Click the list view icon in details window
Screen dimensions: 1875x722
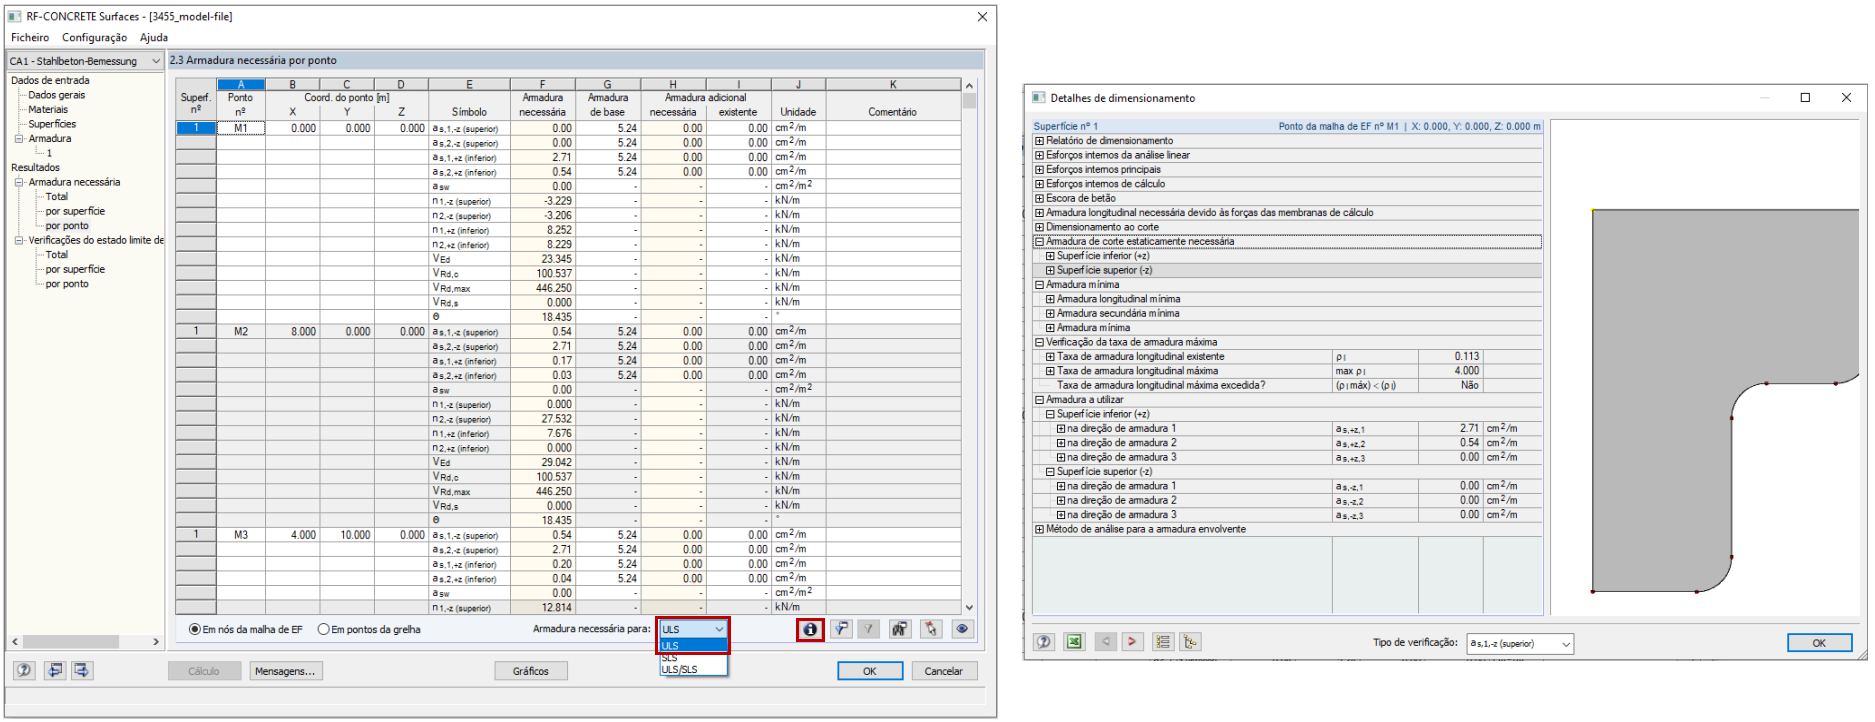pos(1163,642)
